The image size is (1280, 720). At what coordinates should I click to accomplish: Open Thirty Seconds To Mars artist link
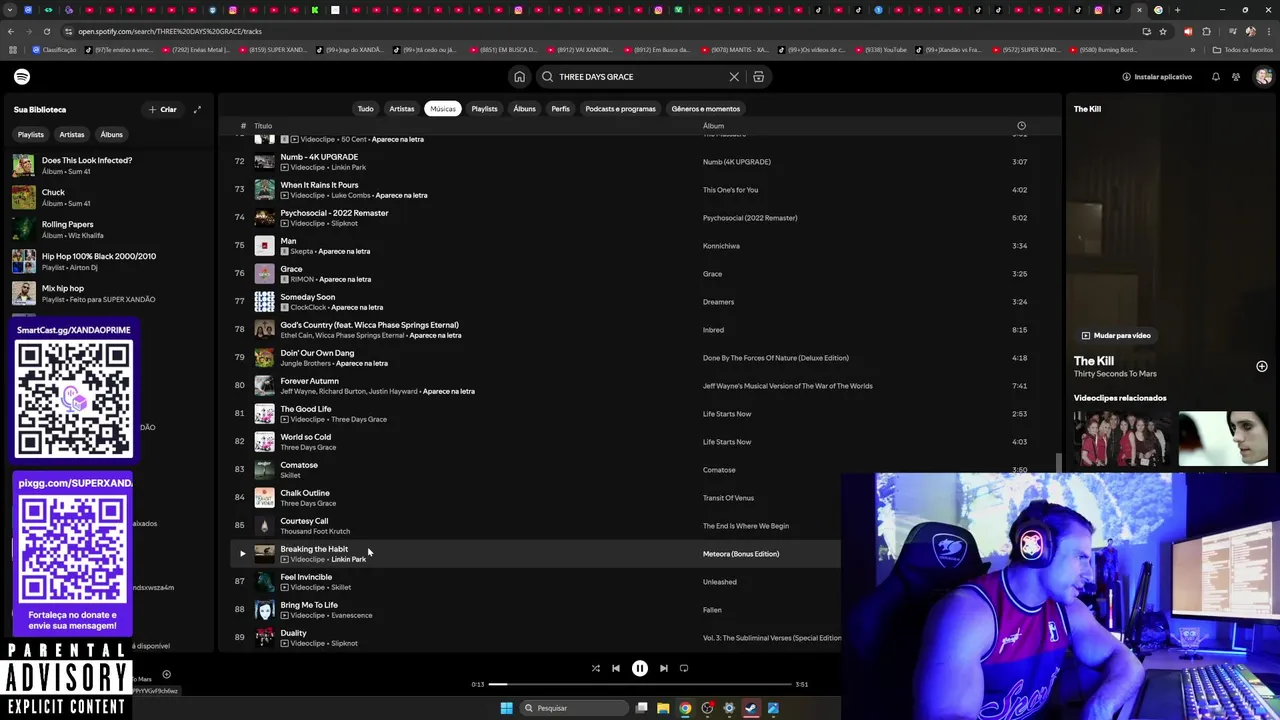click(x=1115, y=374)
